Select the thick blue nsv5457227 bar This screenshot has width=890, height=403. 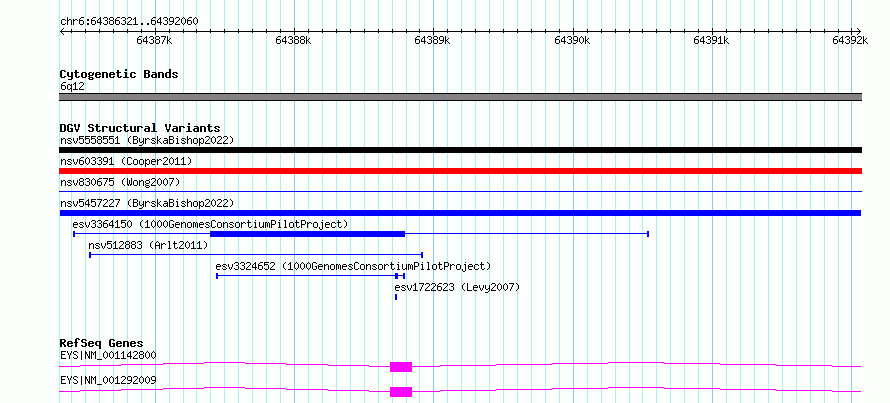[x=460, y=213]
